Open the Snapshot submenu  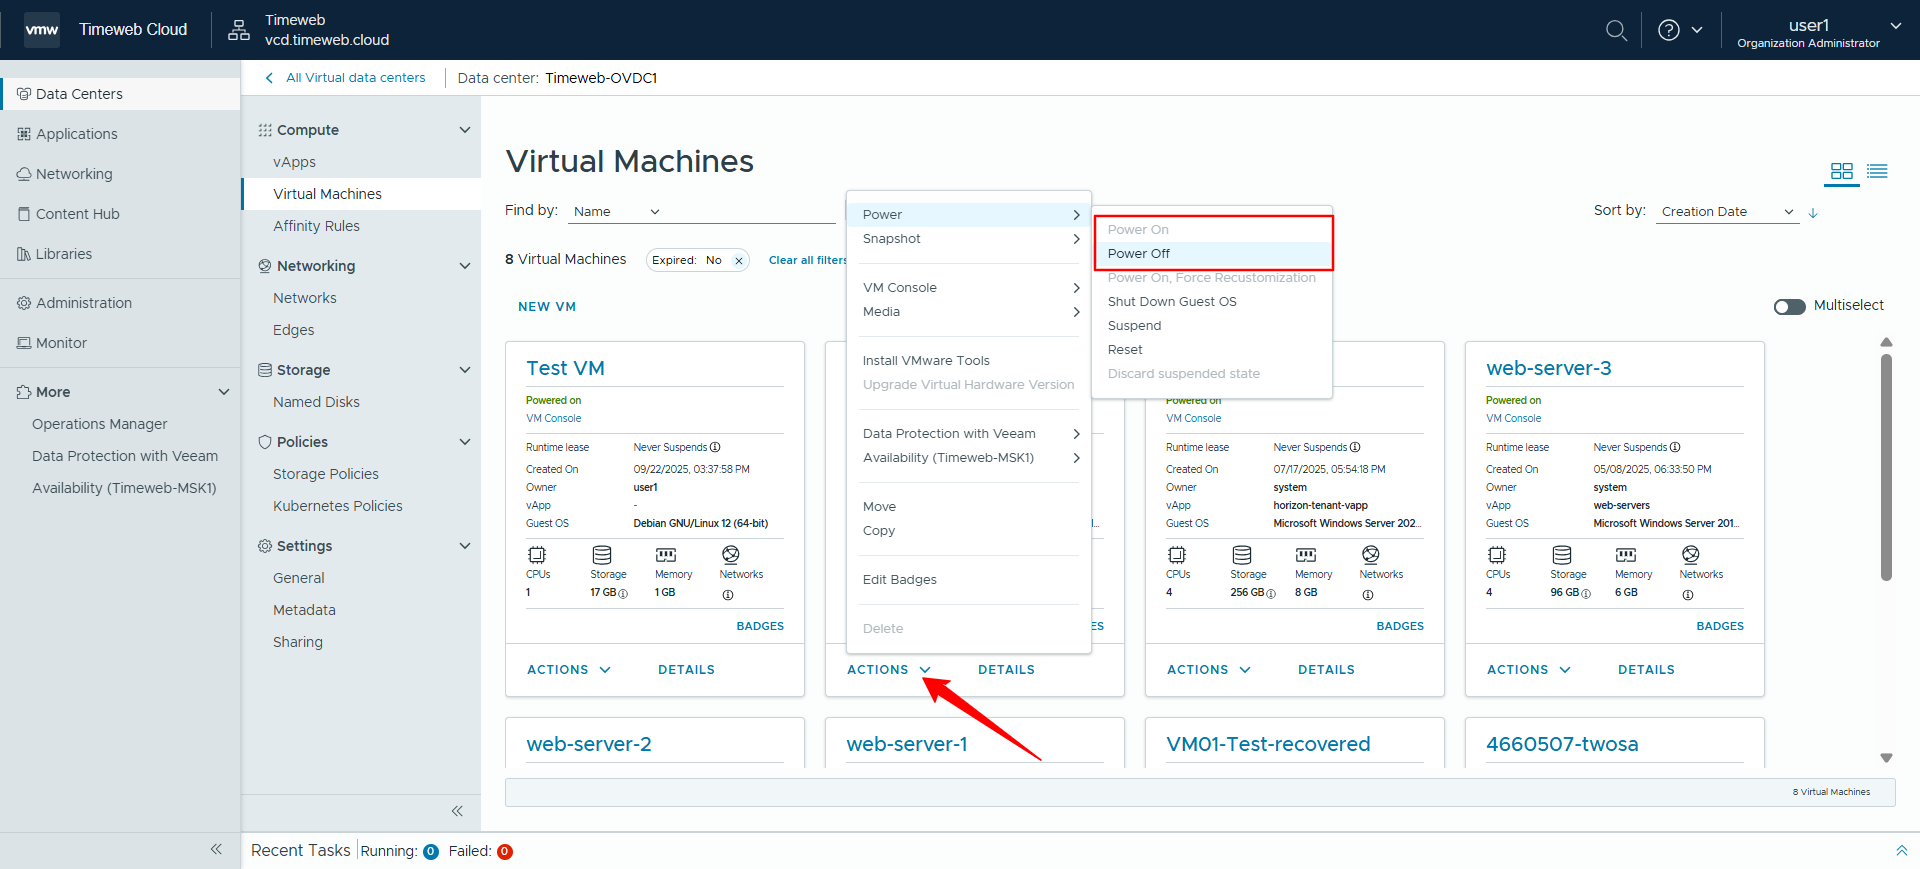pos(968,239)
